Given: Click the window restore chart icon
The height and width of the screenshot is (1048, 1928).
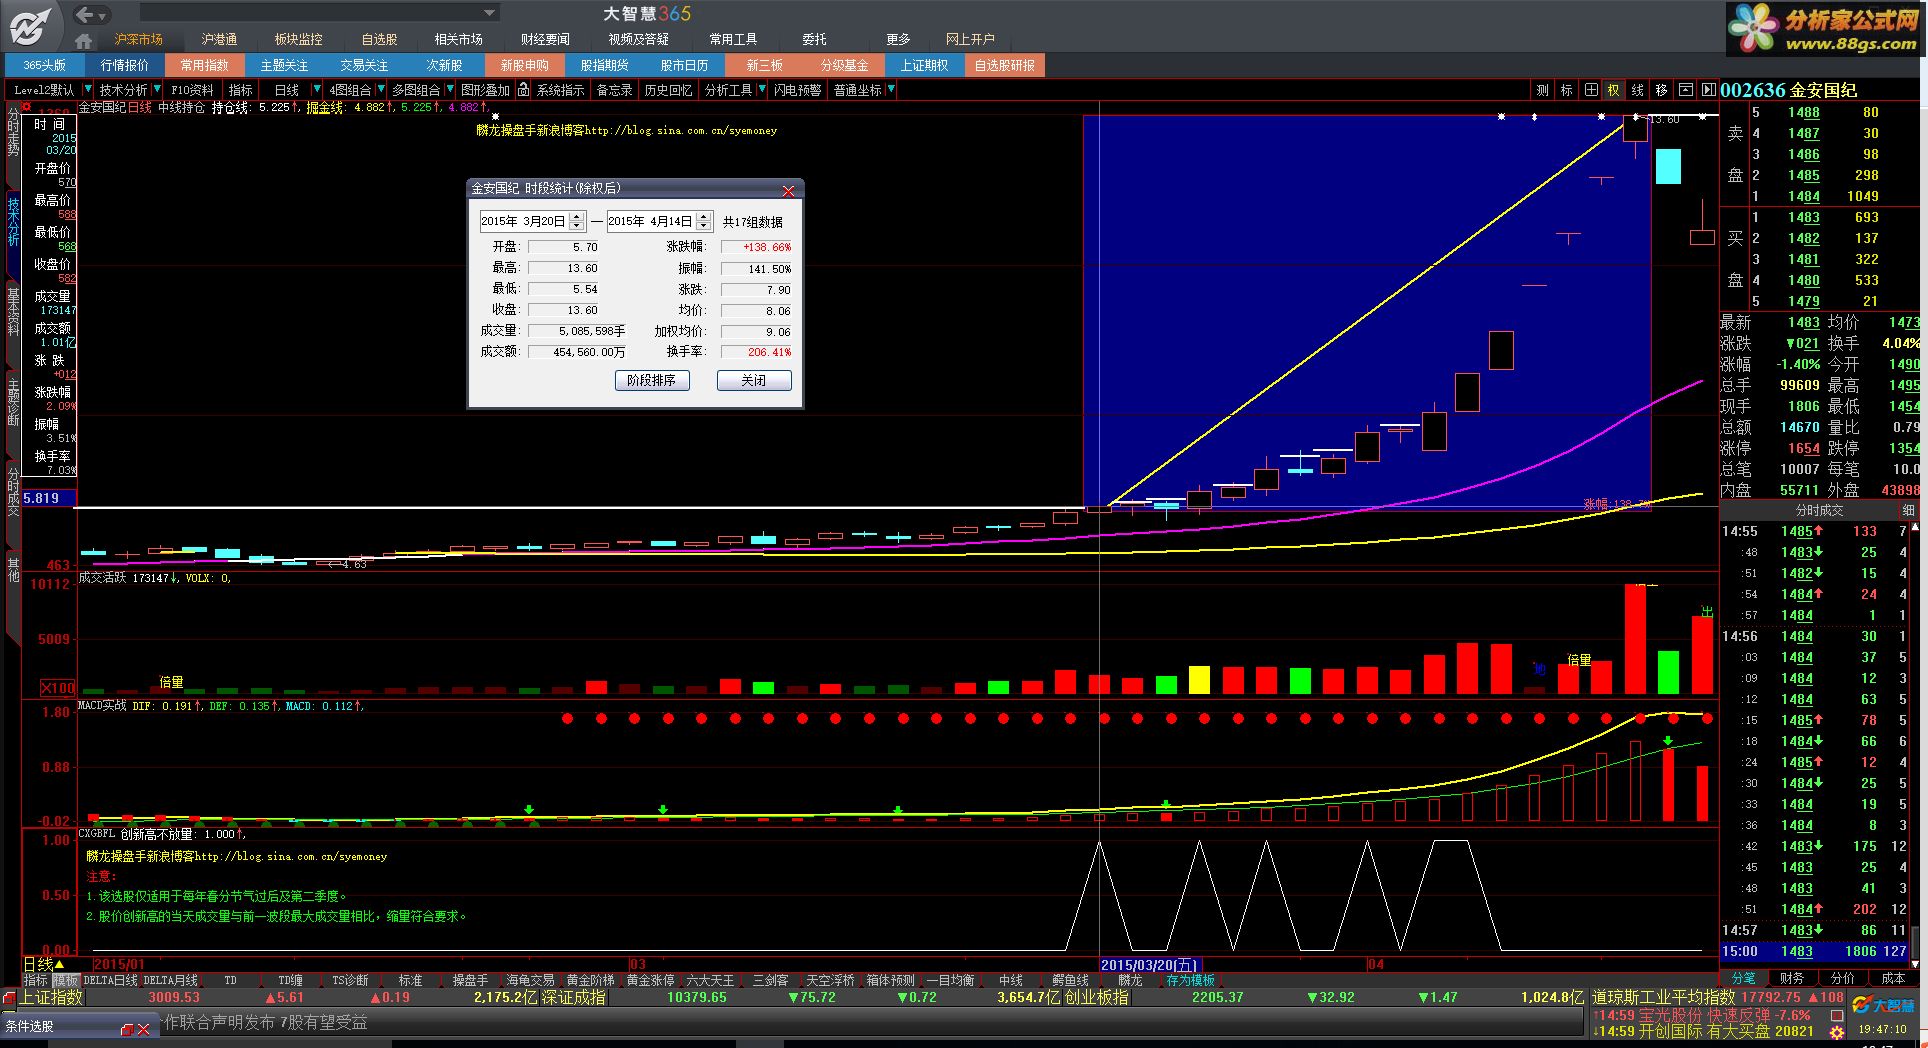Looking at the screenshot, I should [x=1685, y=90].
